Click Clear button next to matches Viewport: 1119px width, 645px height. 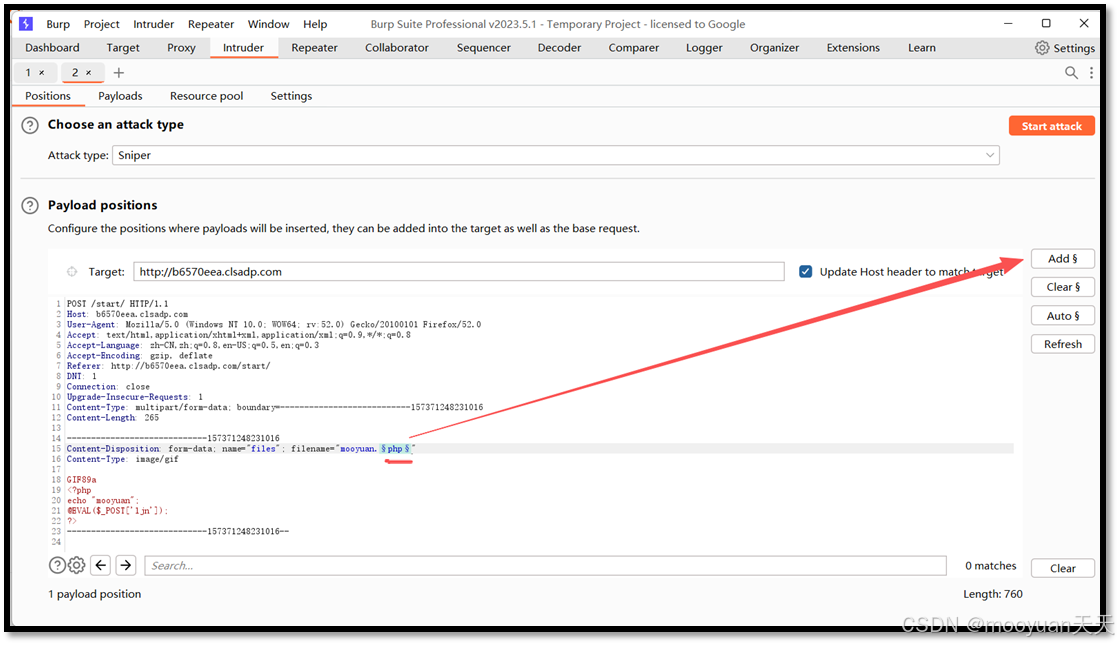click(1063, 569)
